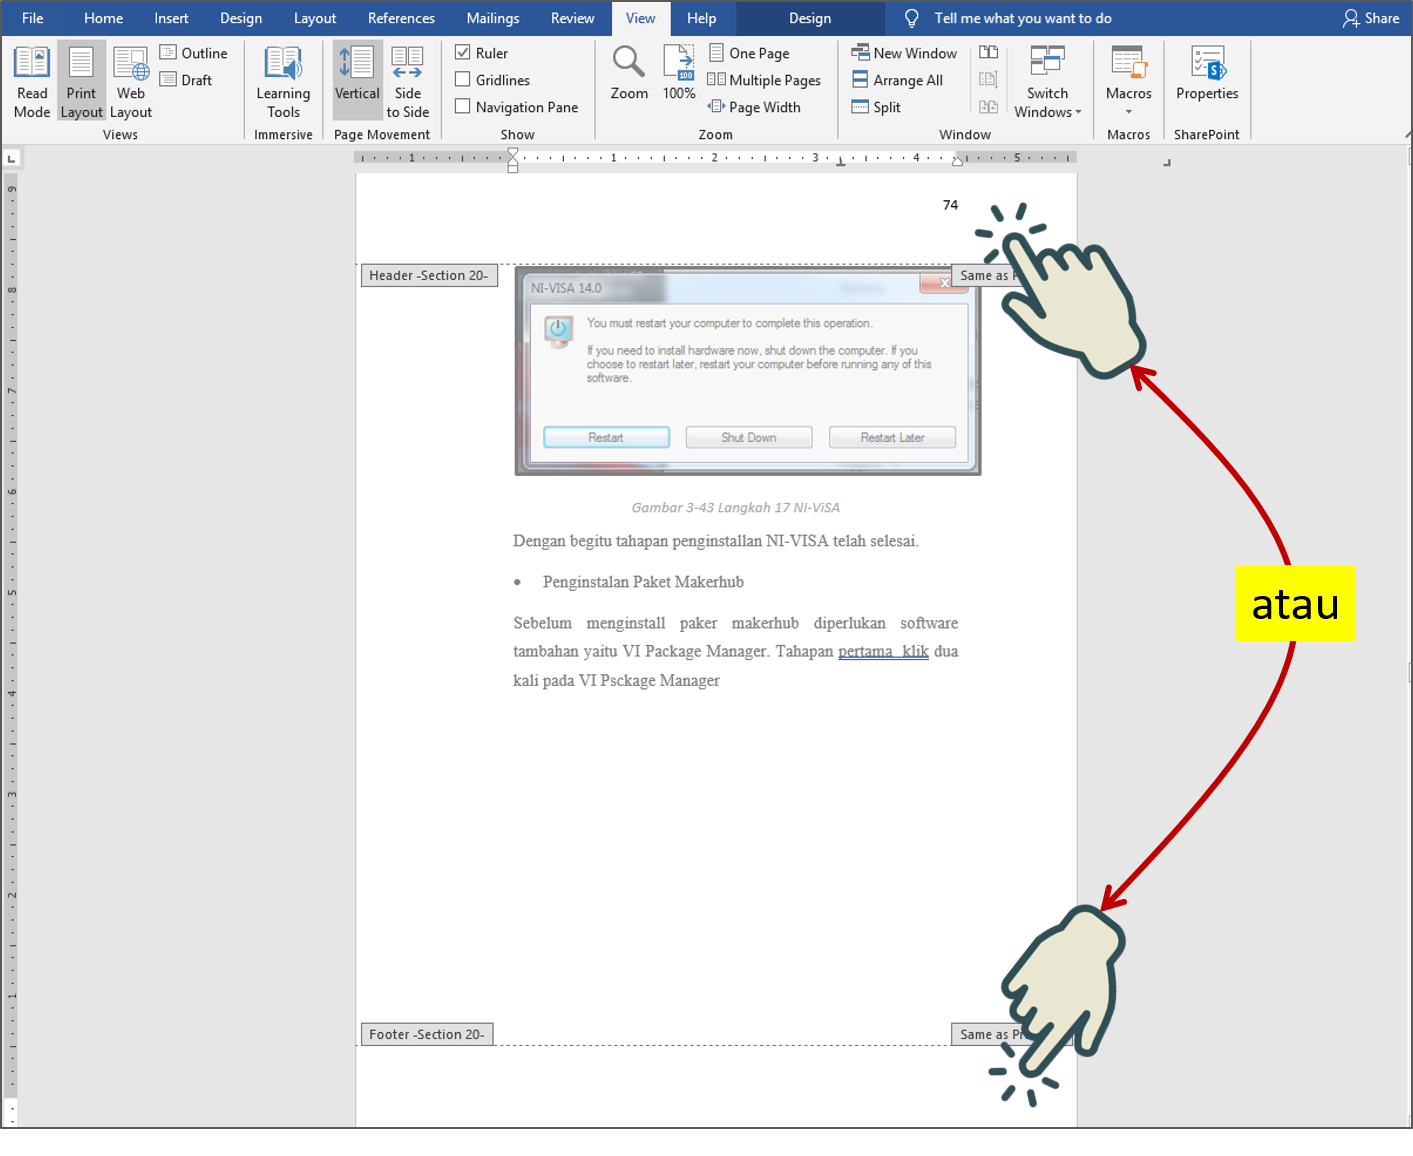This screenshot has width=1413, height=1156.
Task: Switch to Draft view
Action: [x=187, y=80]
